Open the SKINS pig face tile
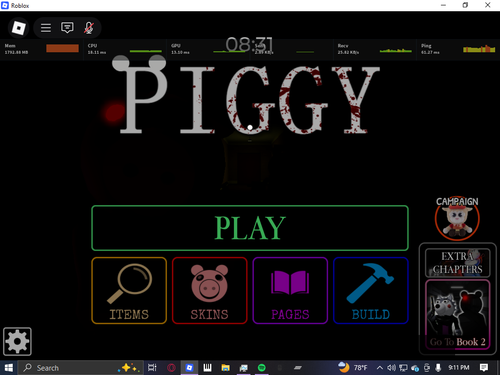500x375 pixels. click(x=210, y=290)
